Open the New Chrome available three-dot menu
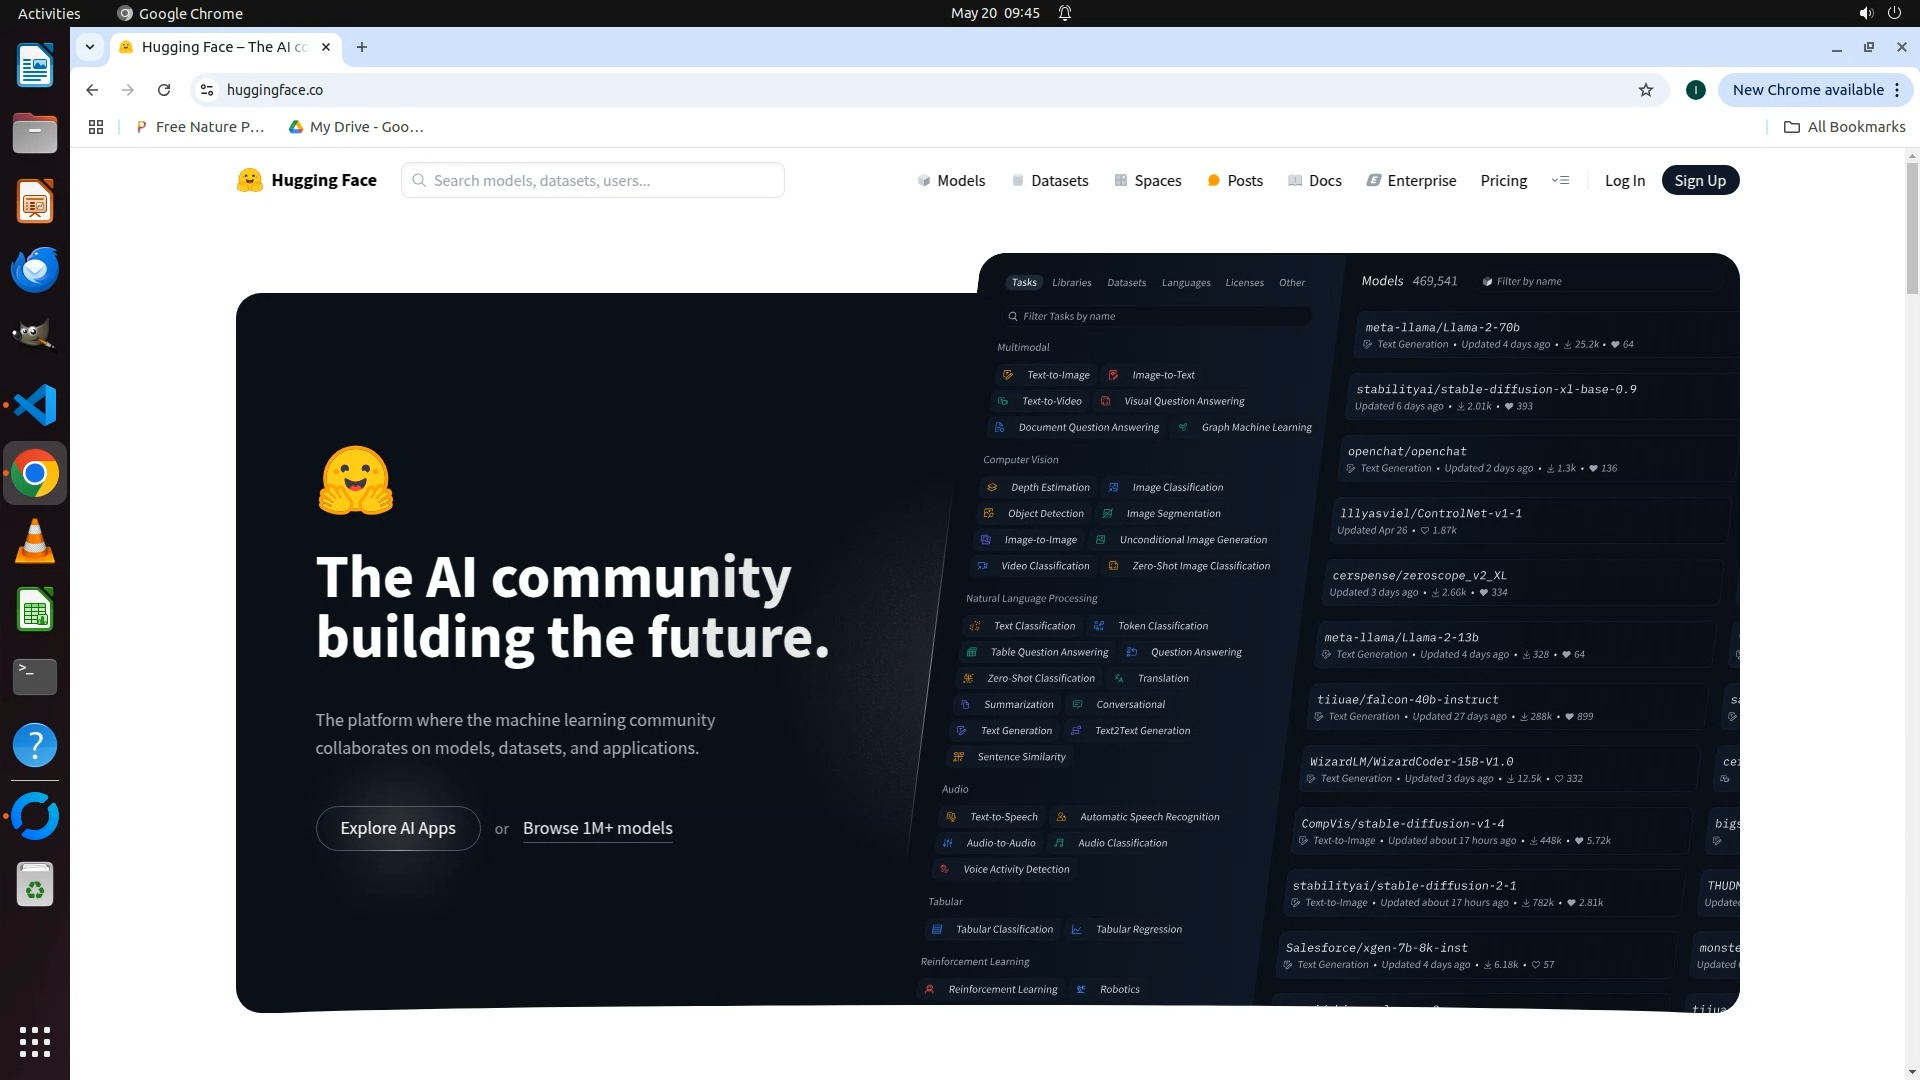 click(x=1897, y=90)
